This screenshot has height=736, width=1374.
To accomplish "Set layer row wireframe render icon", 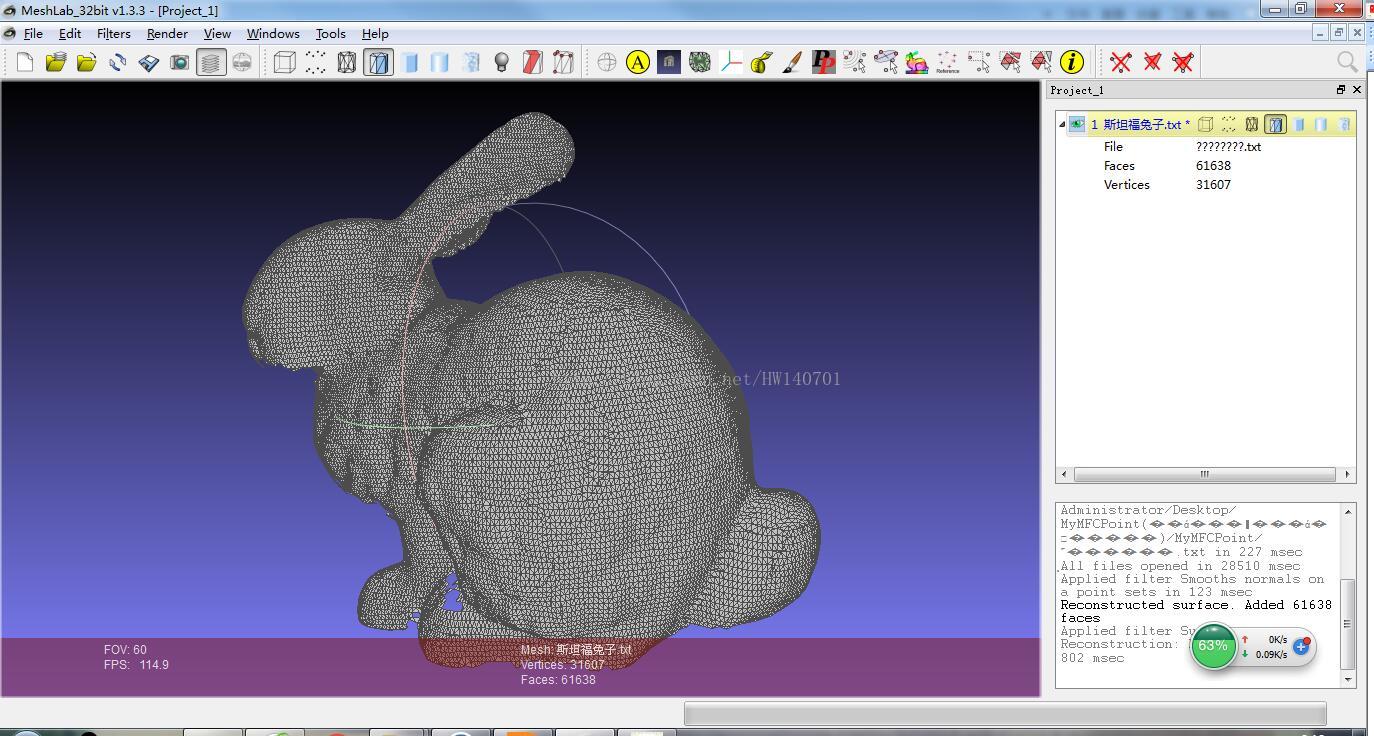I will (1251, 124).
